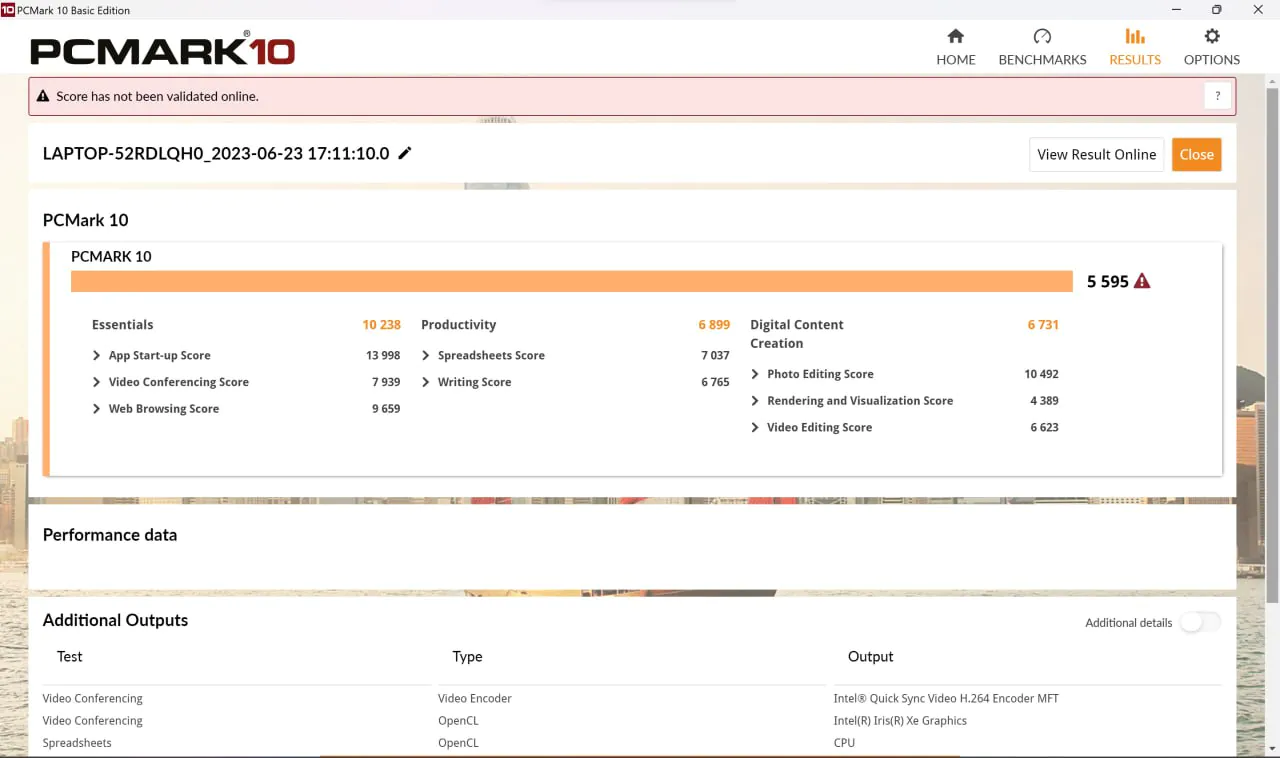Click the Photo Editing value 10 492

pos(1041,374)
